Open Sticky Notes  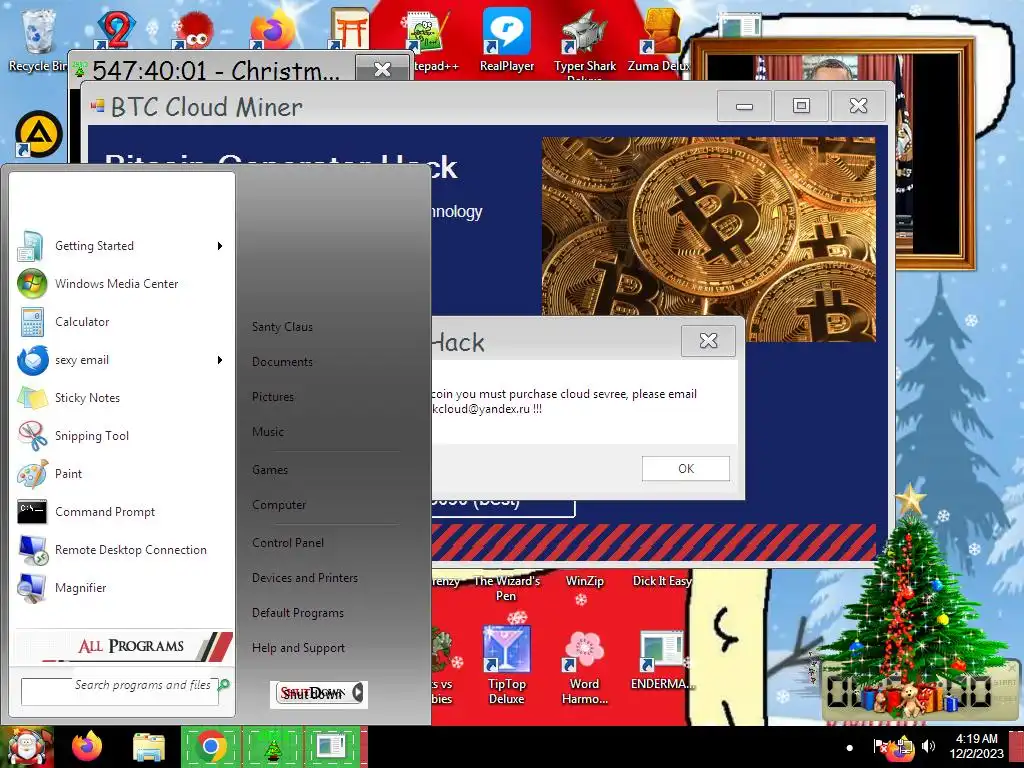click(x=121, y=398)
